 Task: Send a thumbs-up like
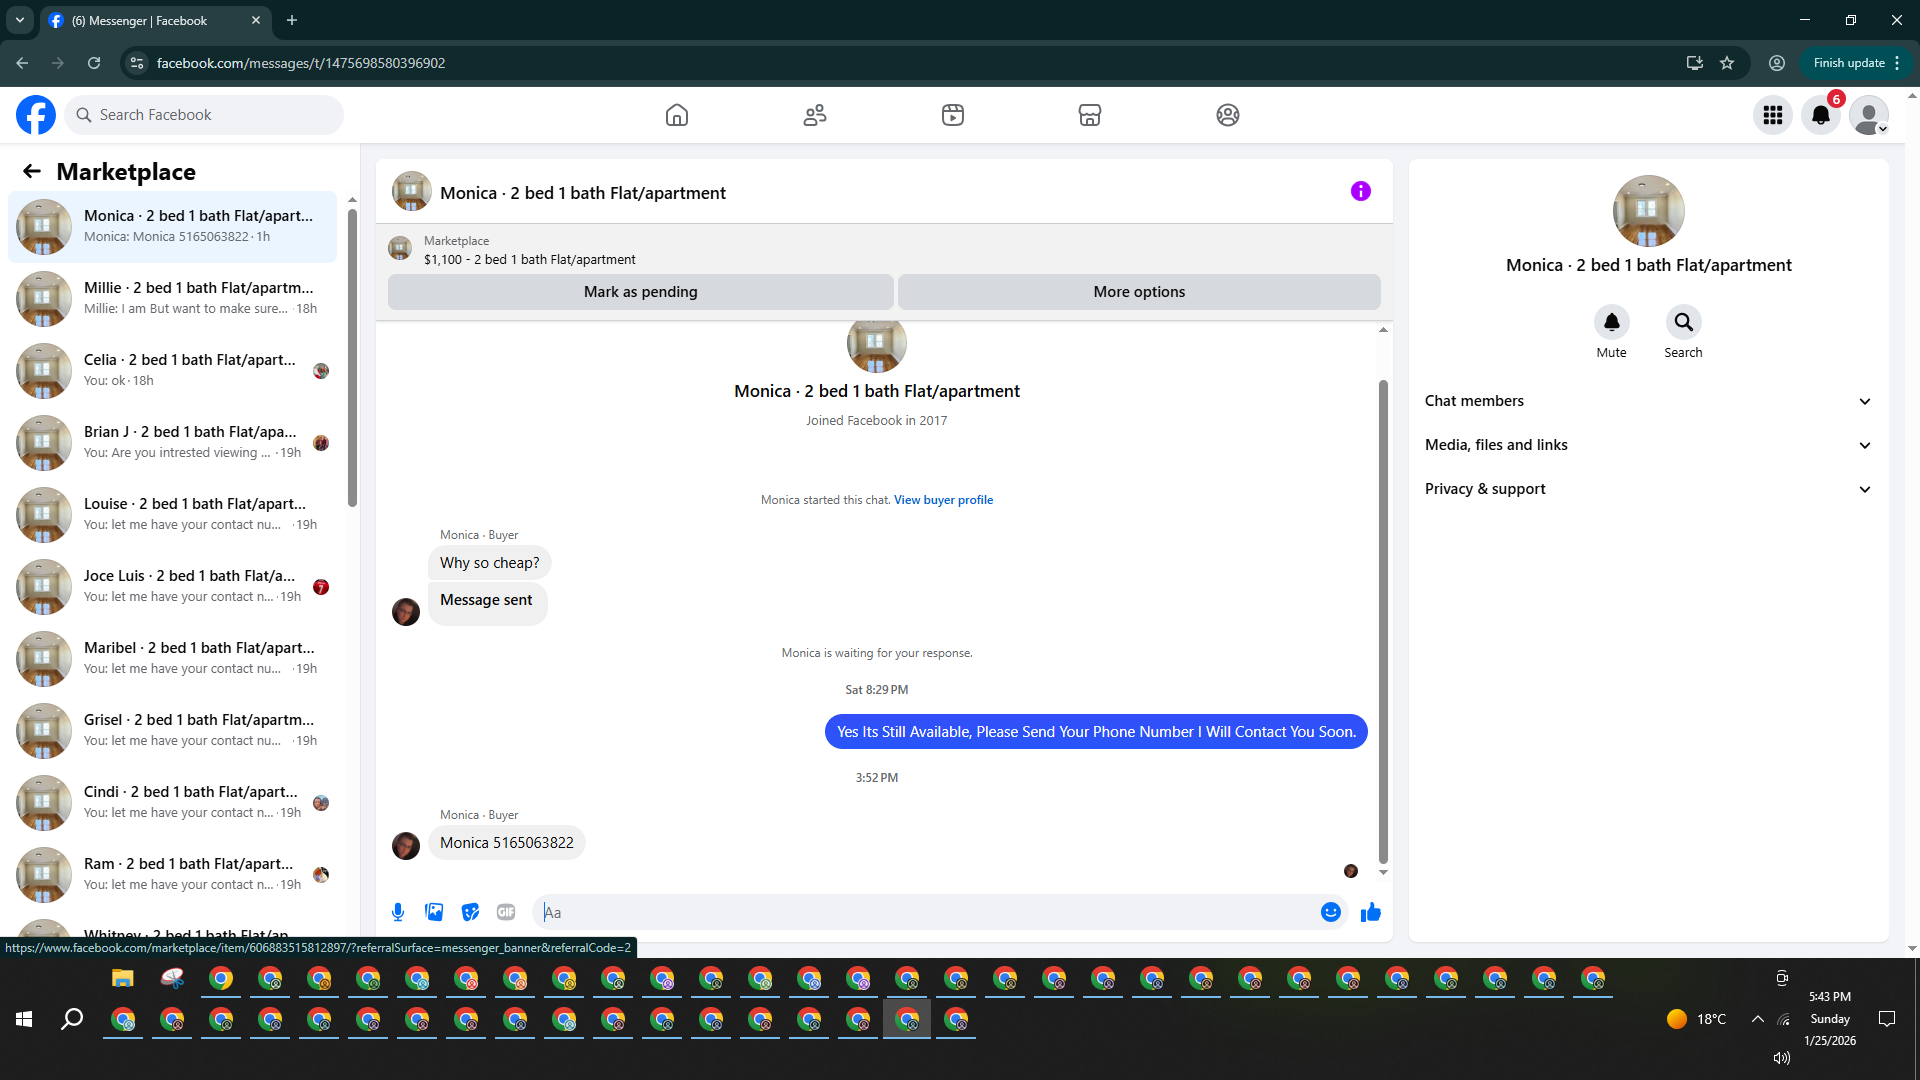[1371, 912]
